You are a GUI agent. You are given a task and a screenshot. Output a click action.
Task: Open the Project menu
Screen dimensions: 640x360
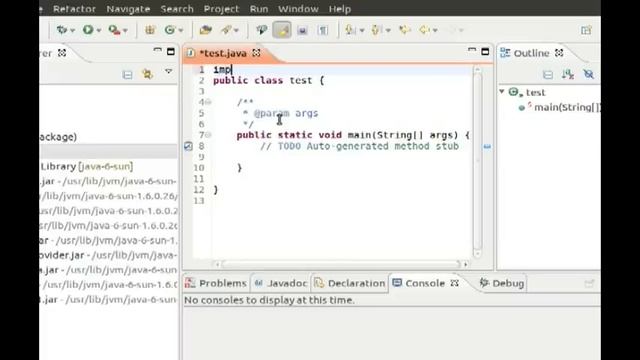(x=221, y=9)
